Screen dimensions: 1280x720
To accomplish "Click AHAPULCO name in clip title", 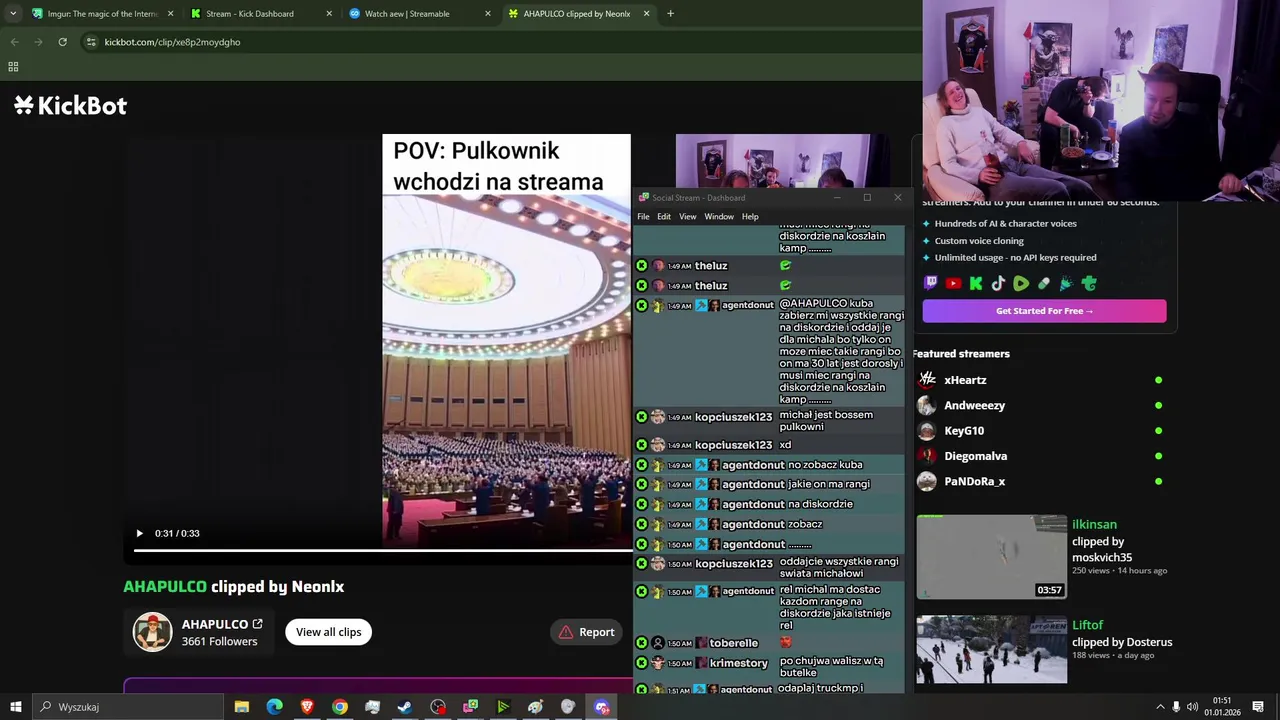I will click(x=165, y=587).
